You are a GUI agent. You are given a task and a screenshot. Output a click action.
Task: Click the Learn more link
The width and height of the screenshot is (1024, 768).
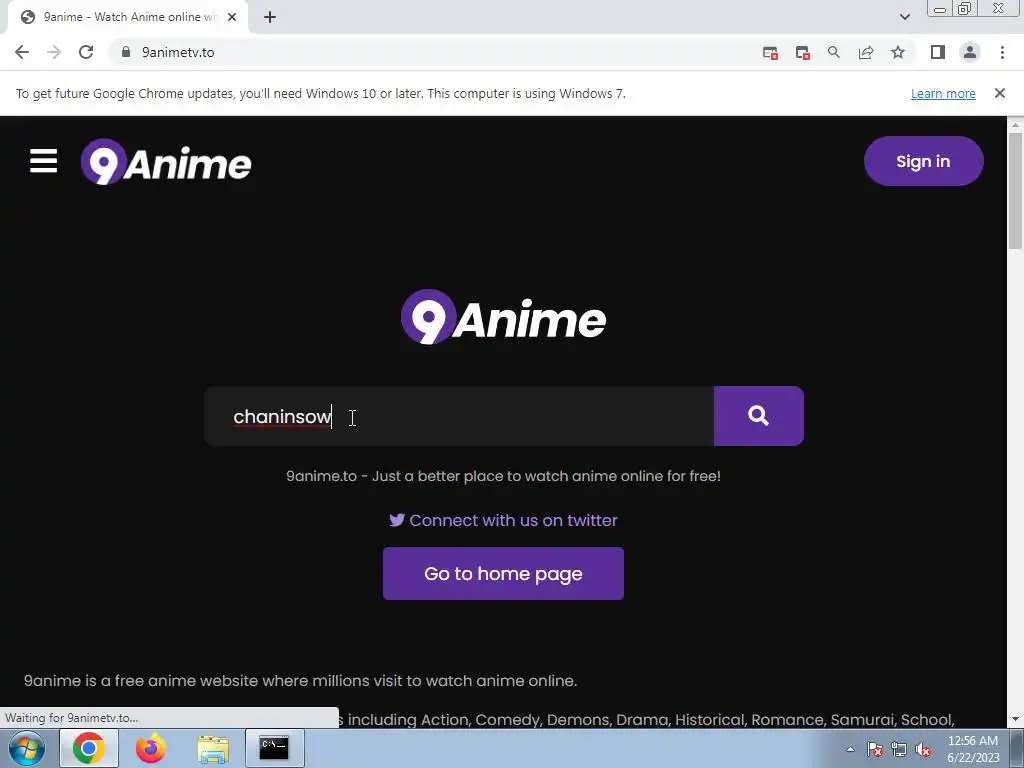pos(943,93)
